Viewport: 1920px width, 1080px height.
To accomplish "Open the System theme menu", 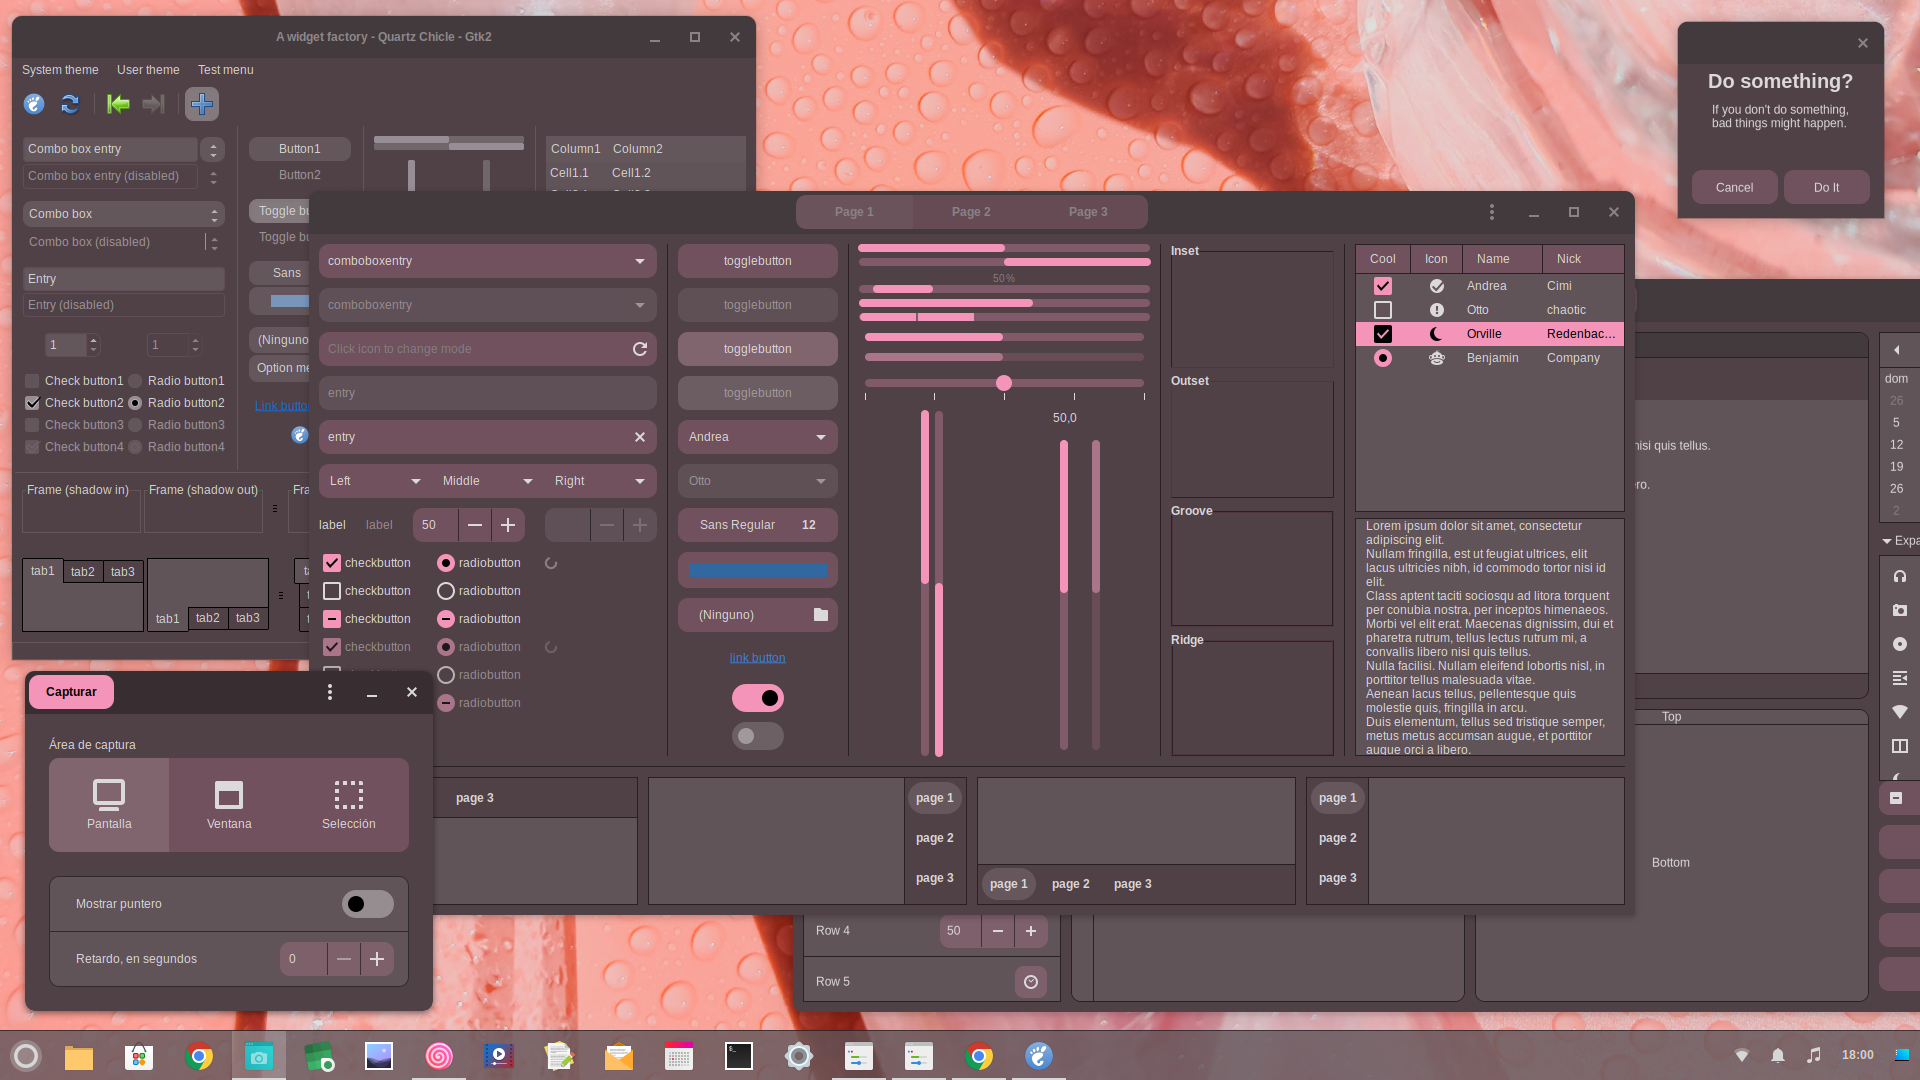I will click(x=60, y=70).
